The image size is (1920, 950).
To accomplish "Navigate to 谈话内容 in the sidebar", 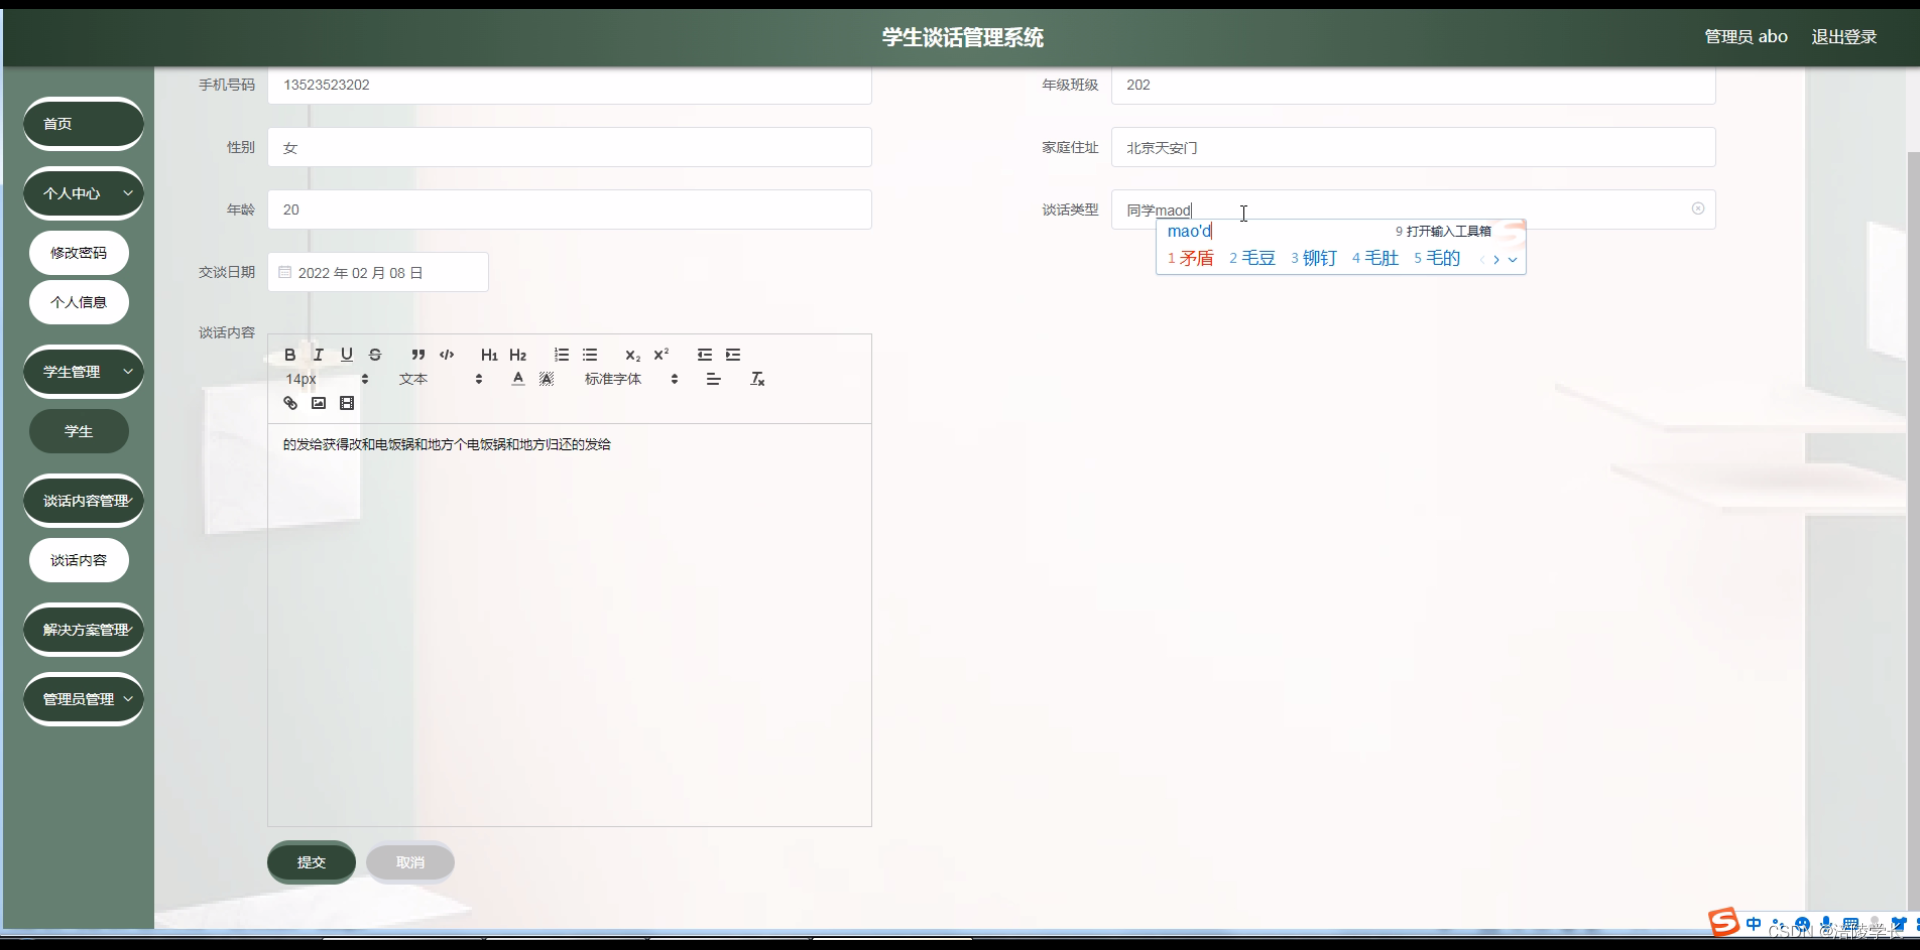I will pos(78,560).
